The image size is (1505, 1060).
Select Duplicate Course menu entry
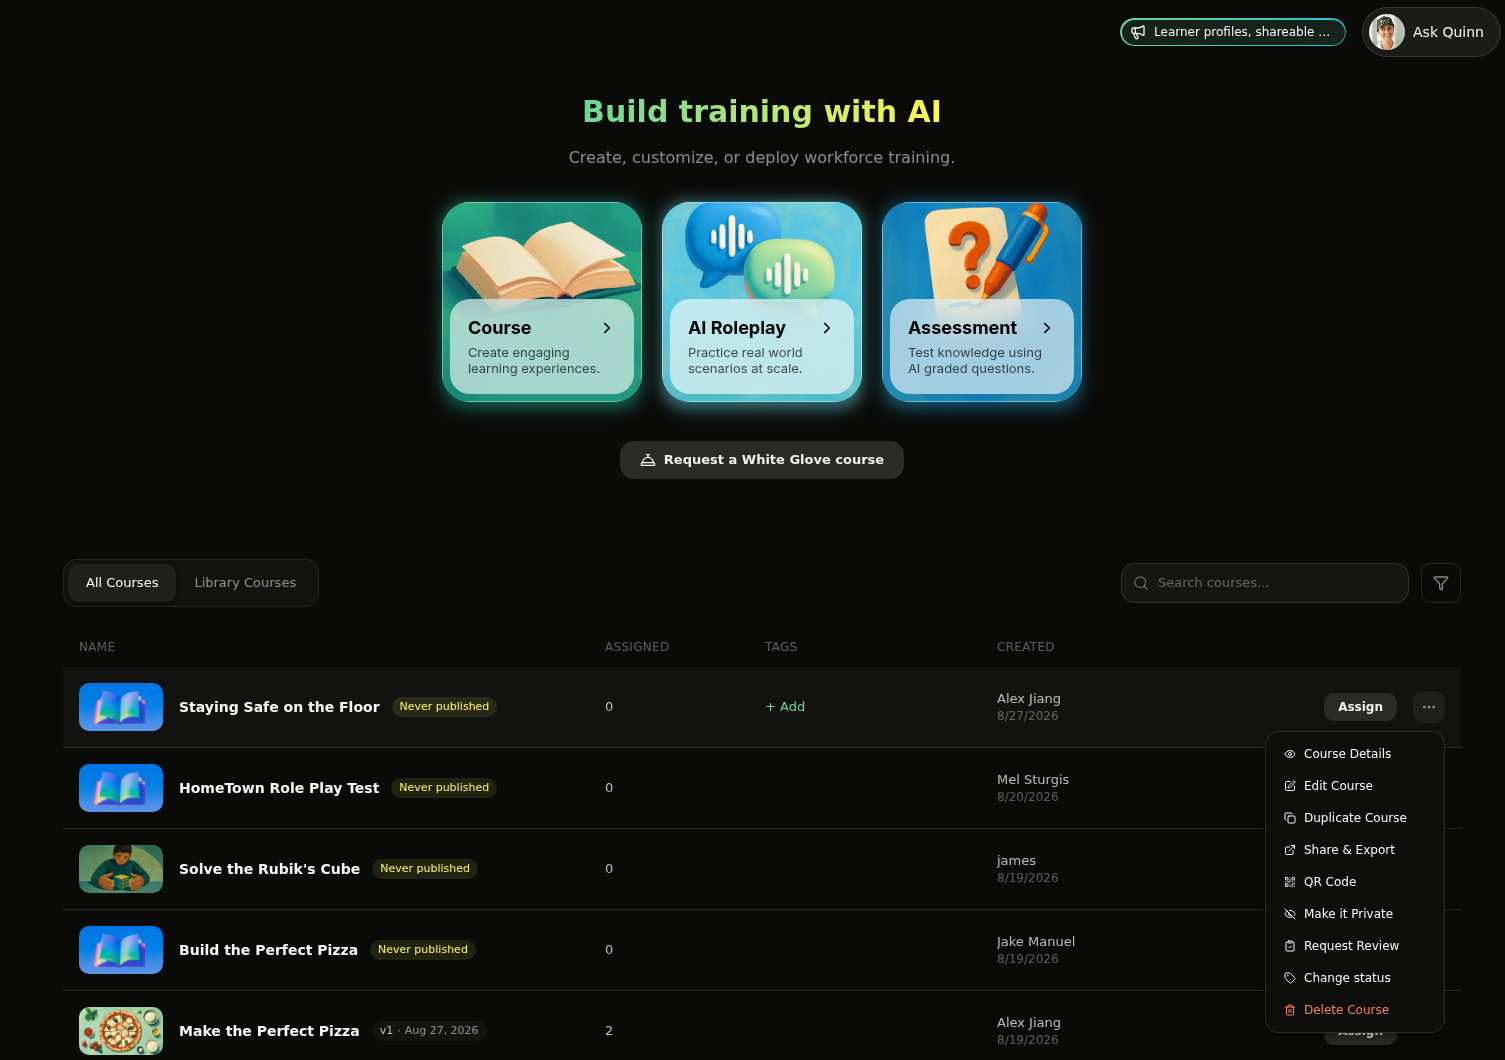click(1355, 818)
